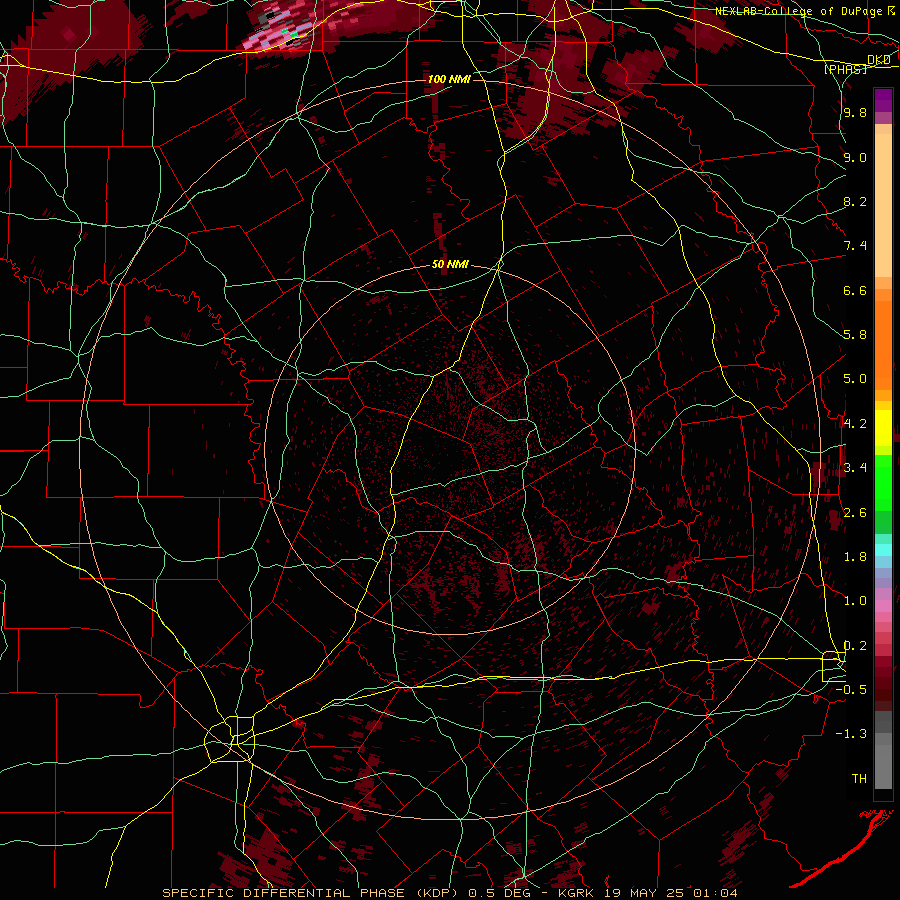Click the -0.5 scale value
Viewport: 900px width, 900px height.
[x=851, y=690]
